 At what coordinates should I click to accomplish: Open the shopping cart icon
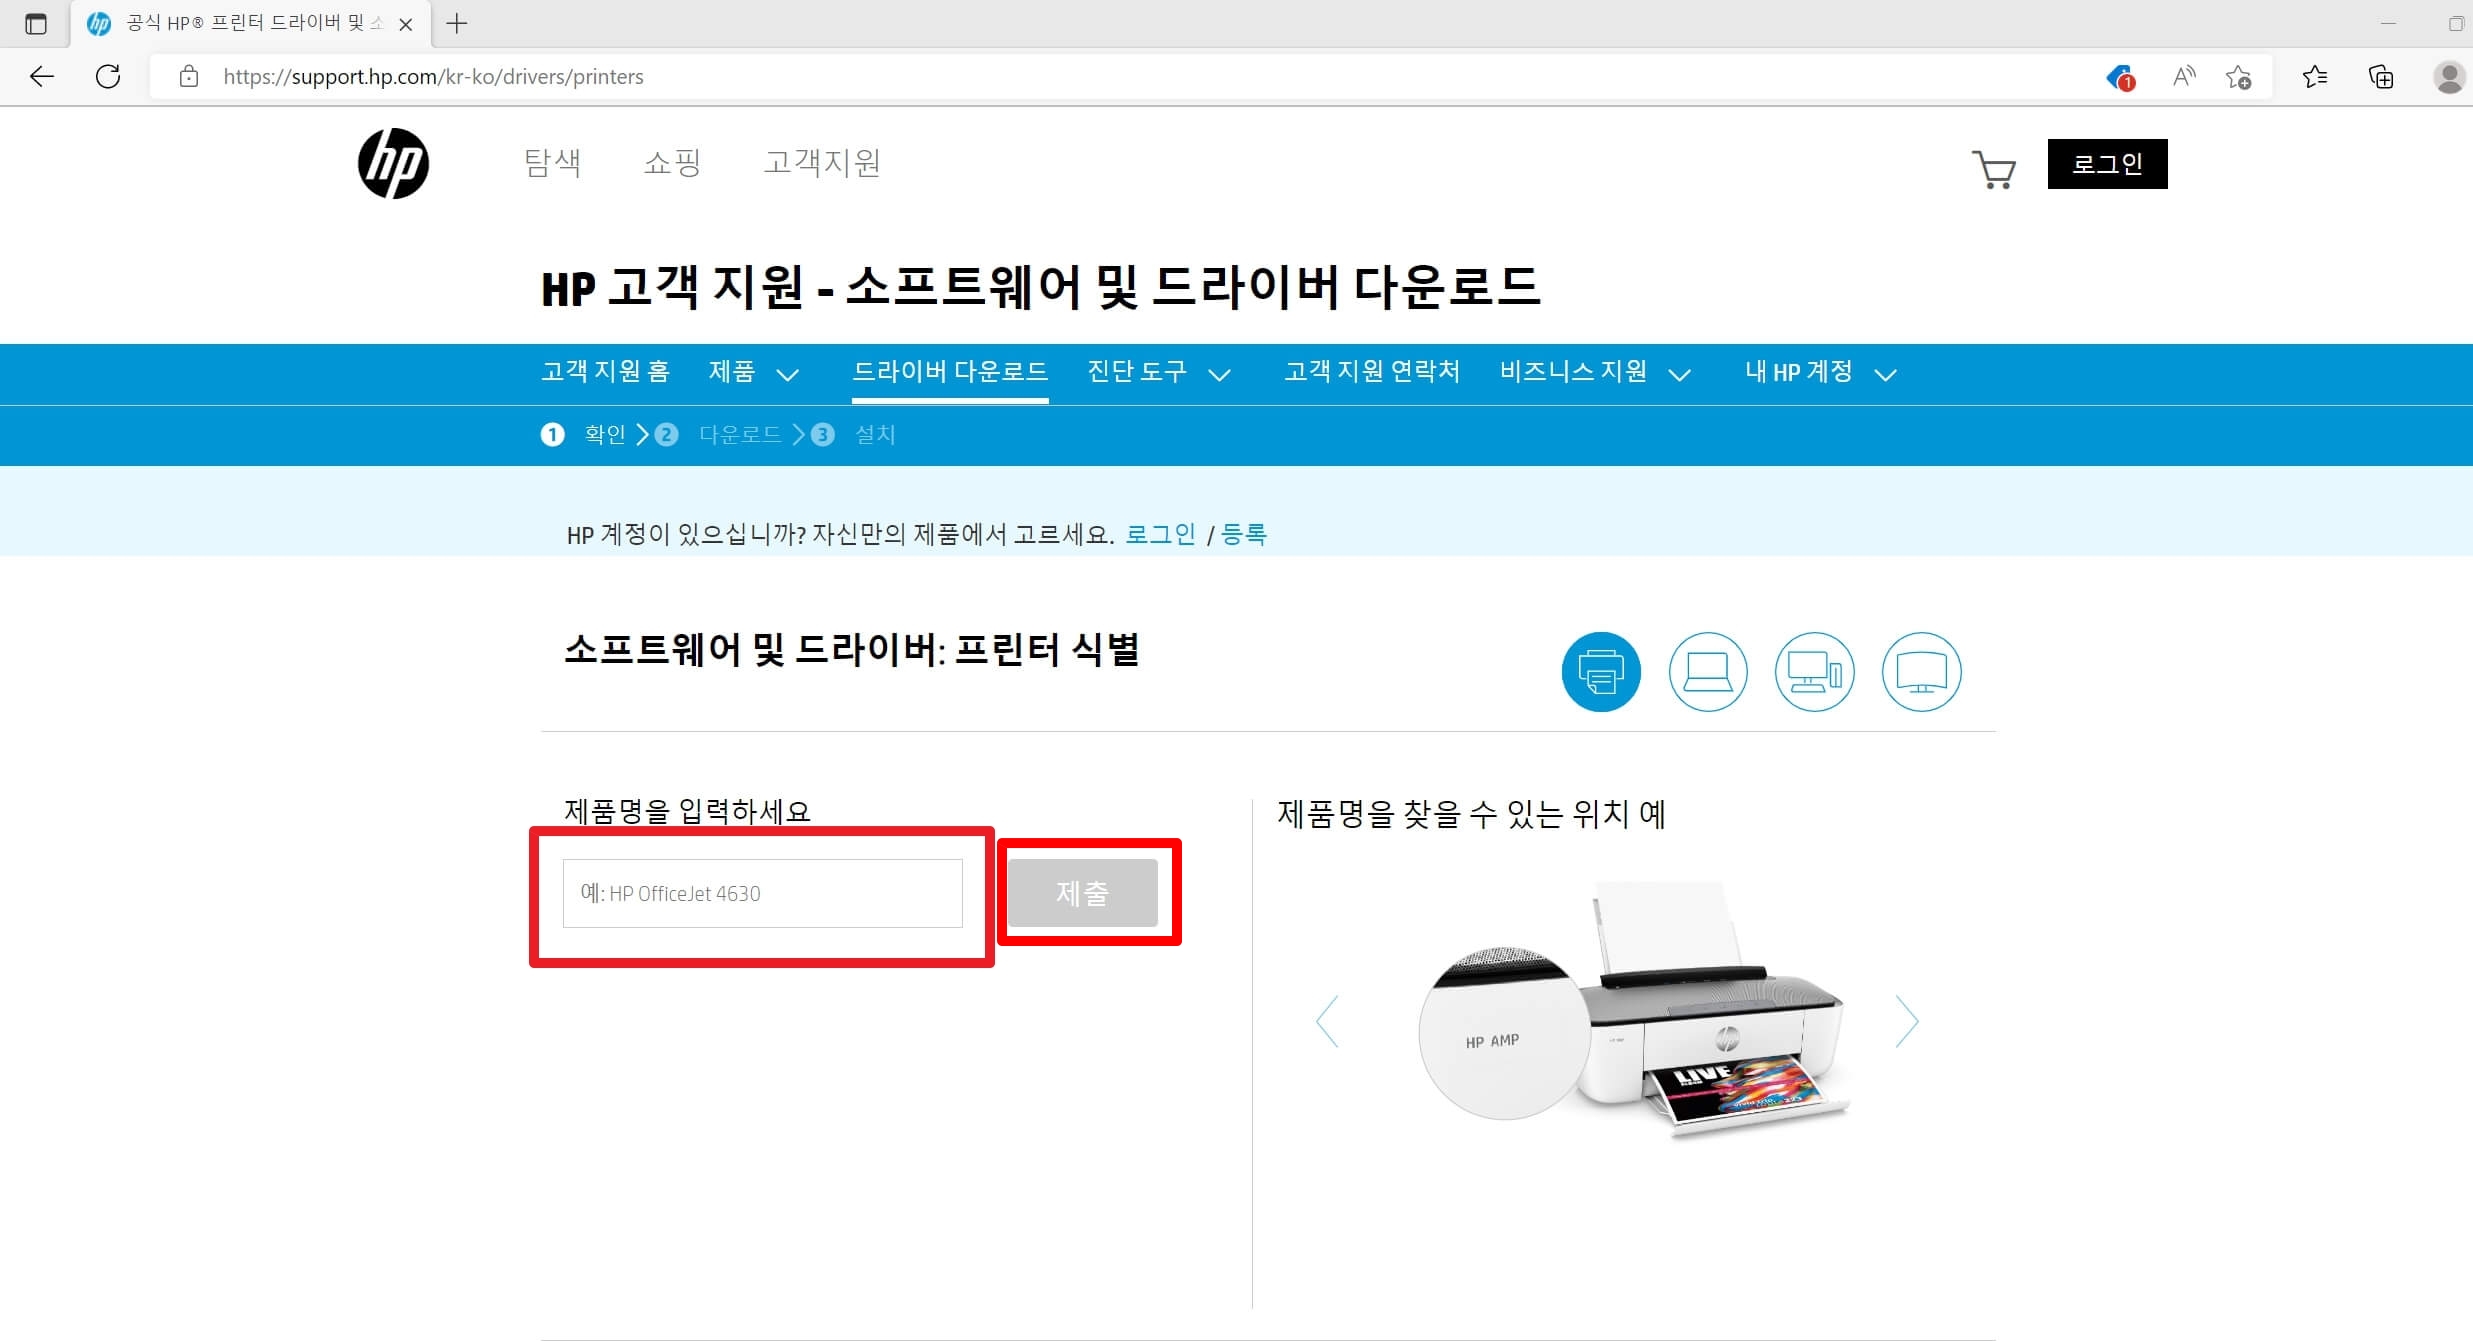pos(1993,169)
